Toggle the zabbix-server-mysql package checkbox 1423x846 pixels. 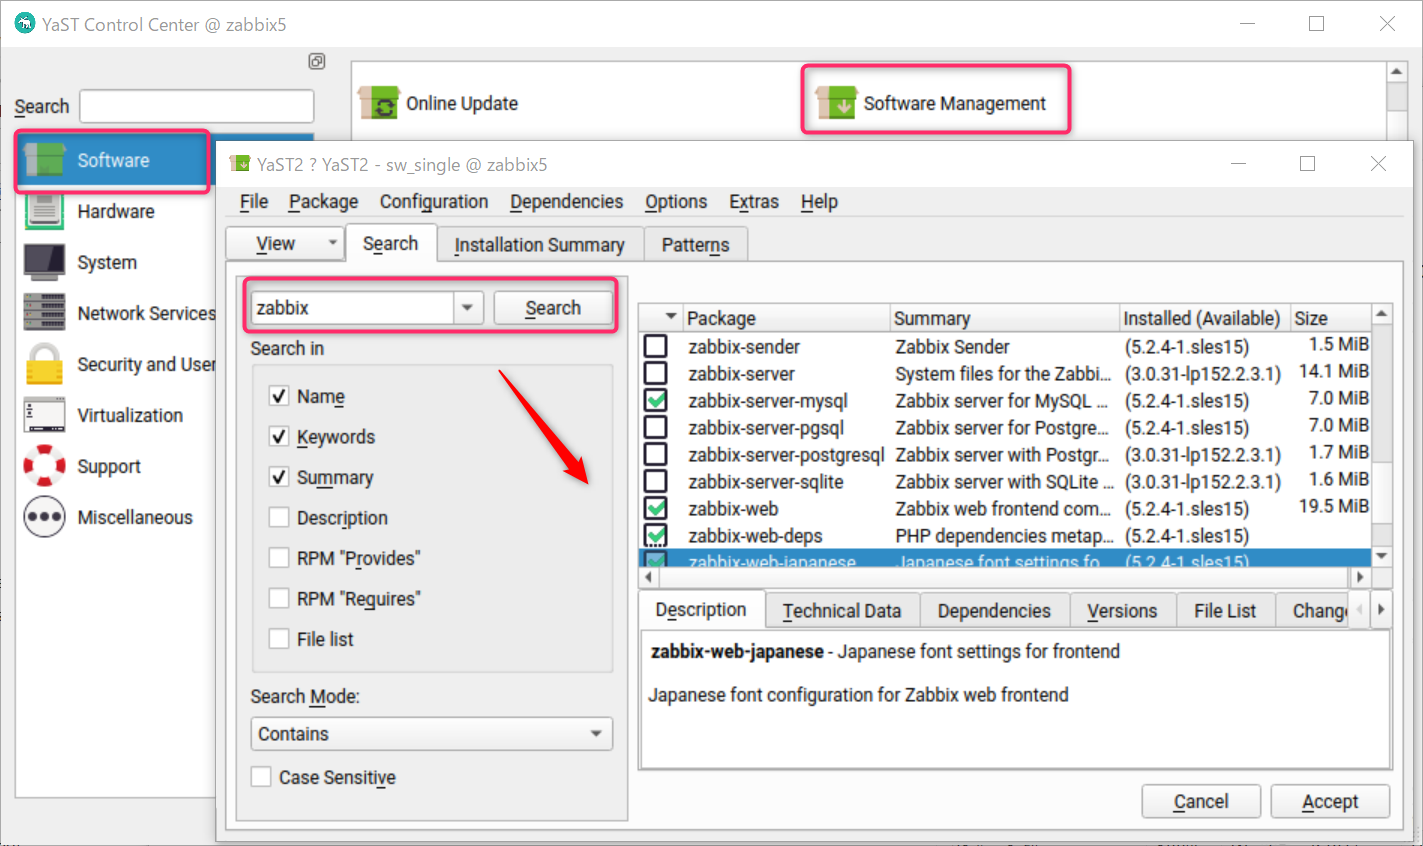click(x=656, y=400)
